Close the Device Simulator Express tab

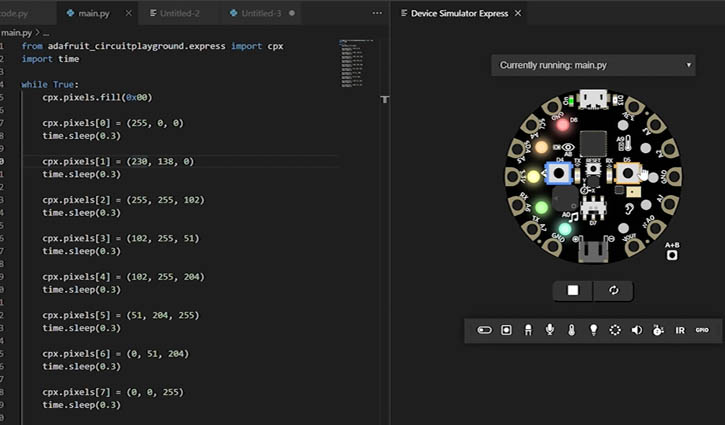click(518, 13)
